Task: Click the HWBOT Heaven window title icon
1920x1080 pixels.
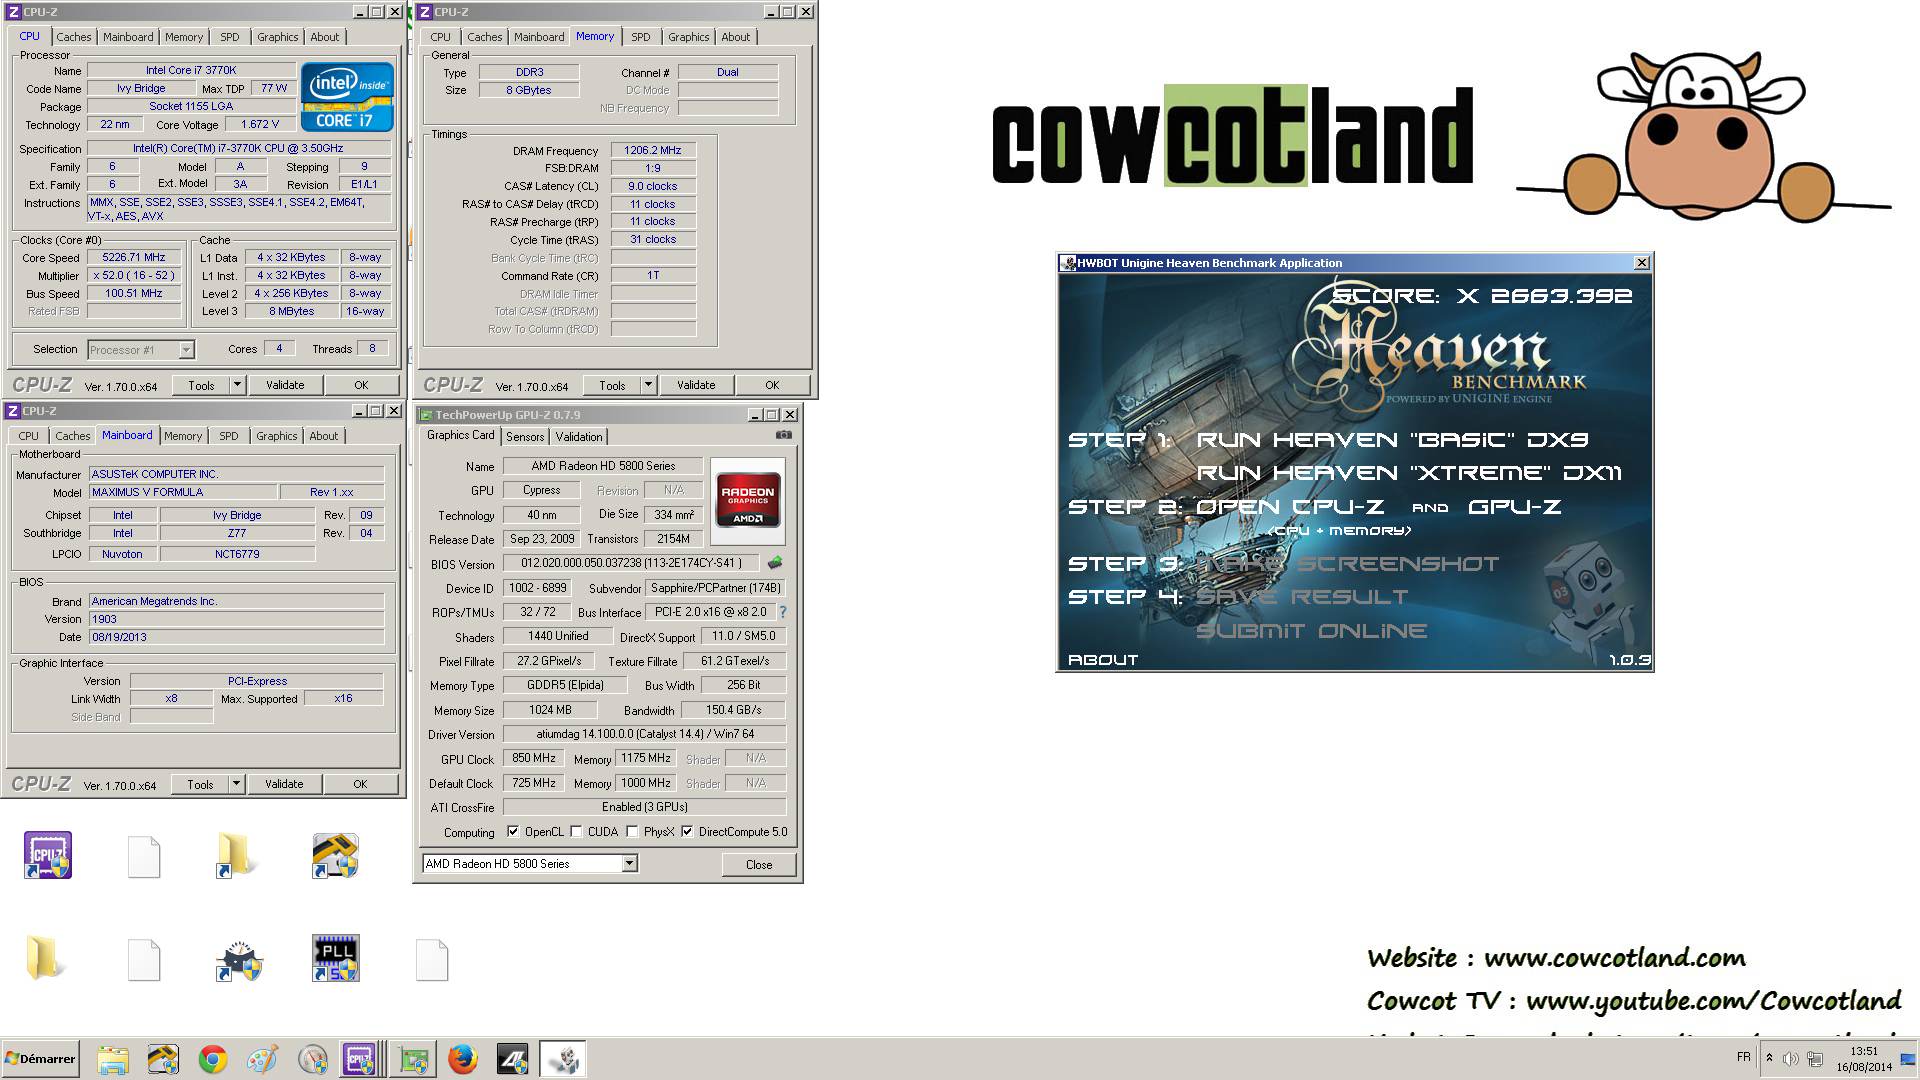Action: [1068, 263]
